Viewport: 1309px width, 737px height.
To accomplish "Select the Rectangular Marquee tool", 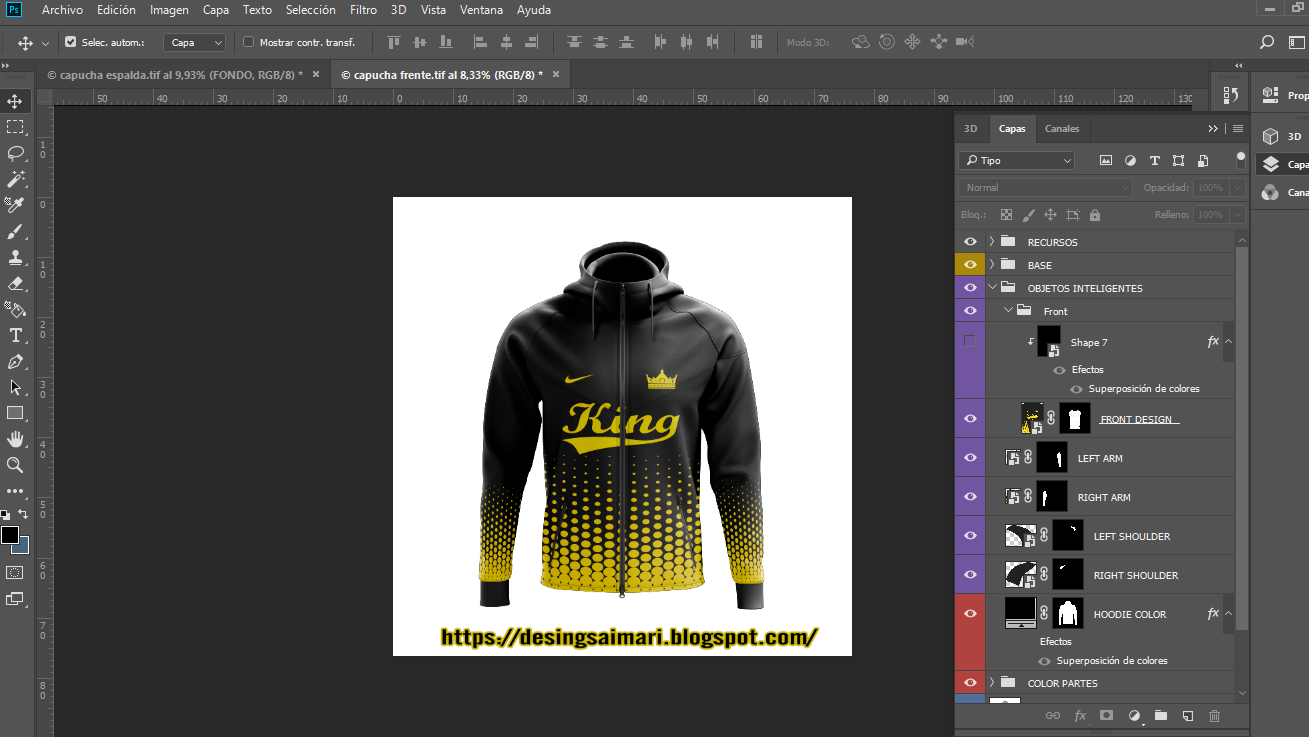I will click(x=15, y=127).
